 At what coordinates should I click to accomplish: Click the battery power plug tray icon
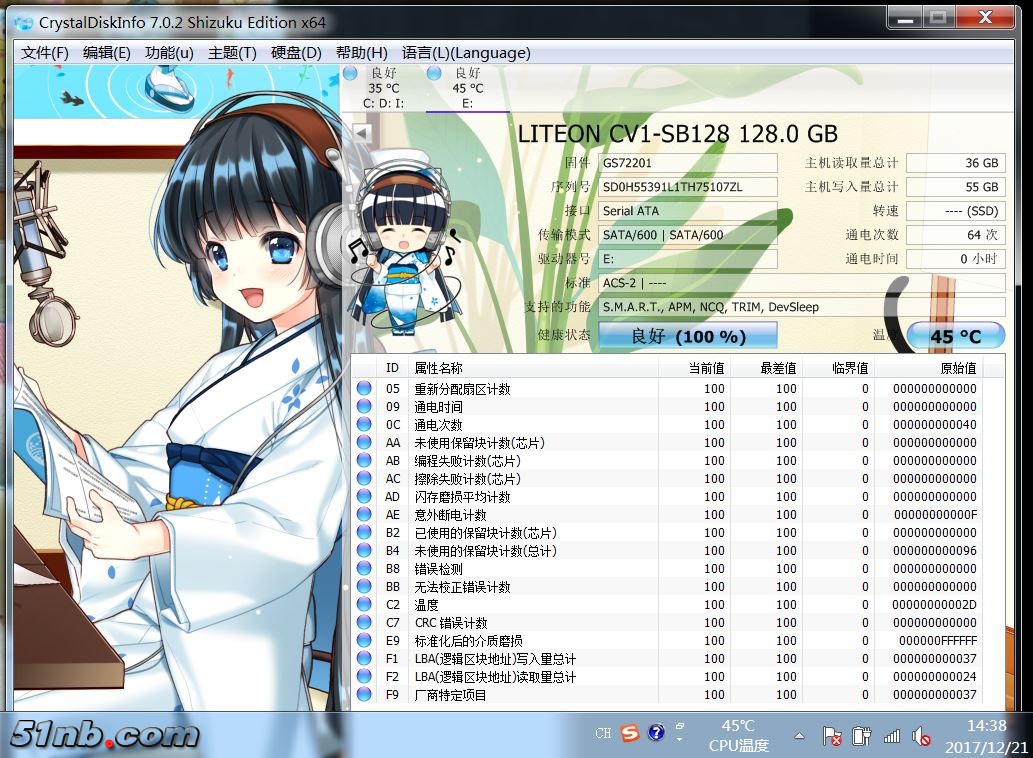tap(861, 737)
